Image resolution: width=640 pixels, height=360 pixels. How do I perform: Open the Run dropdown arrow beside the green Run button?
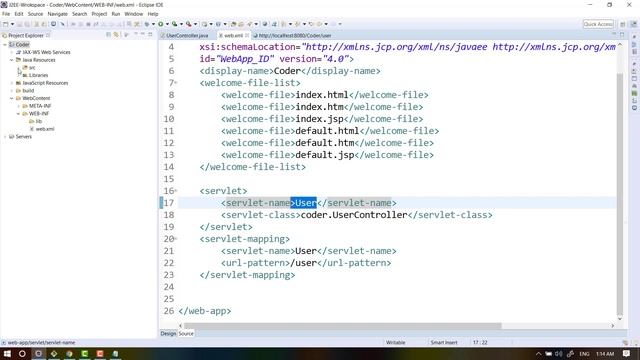(x=167, y=24)
